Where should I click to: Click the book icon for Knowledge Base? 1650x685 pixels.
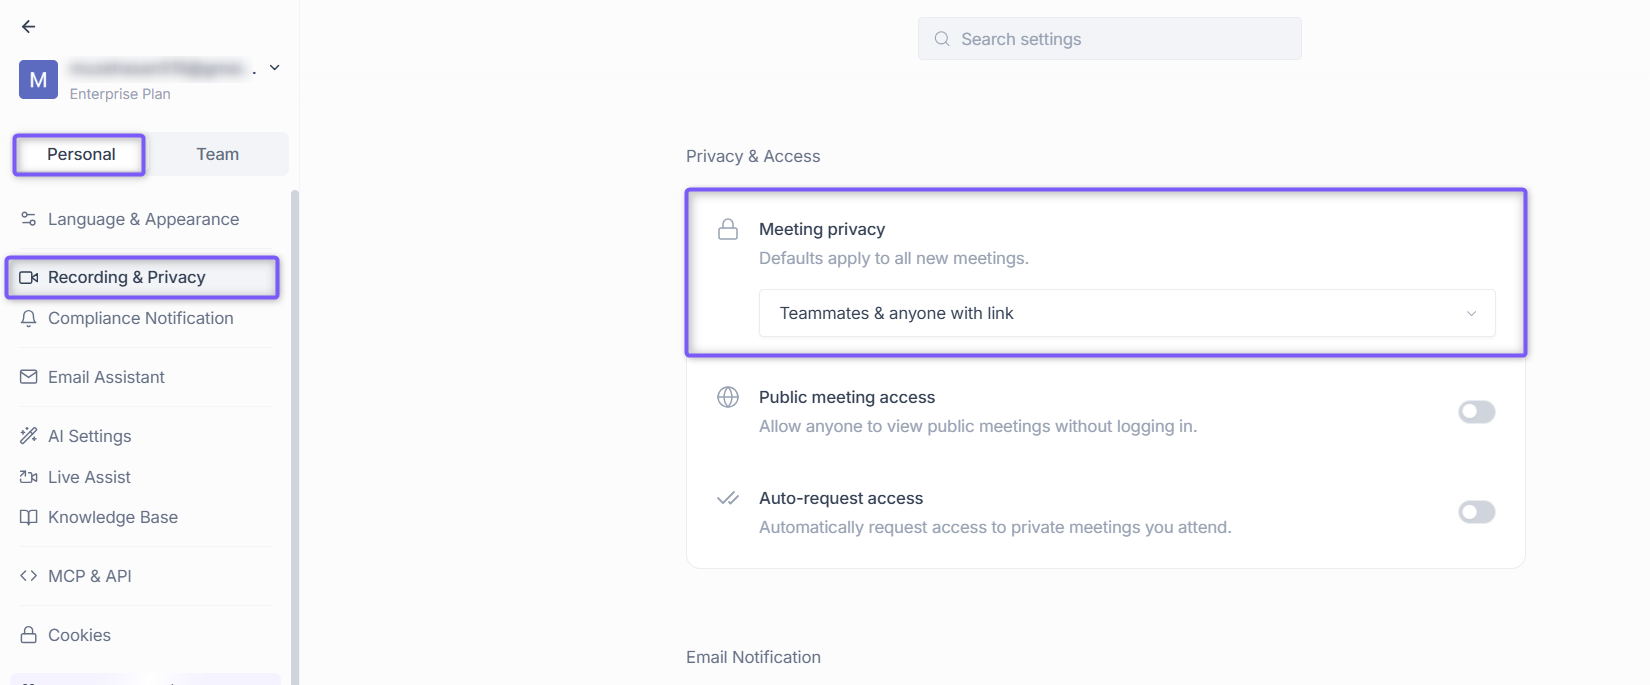(x=29, y=517)
